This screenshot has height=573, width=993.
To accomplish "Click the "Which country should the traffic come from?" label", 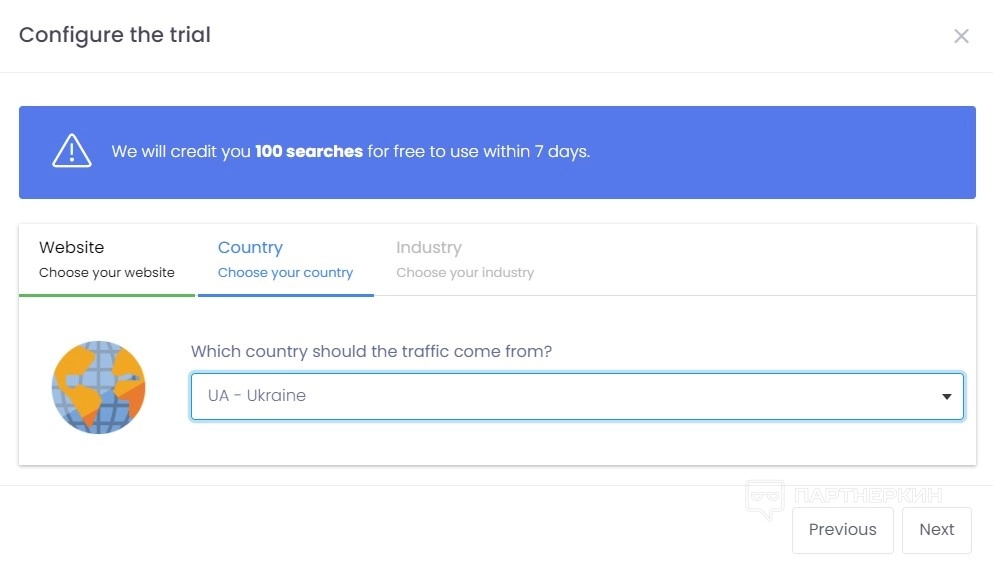I will pyautogui.click(x=371, y=352).
